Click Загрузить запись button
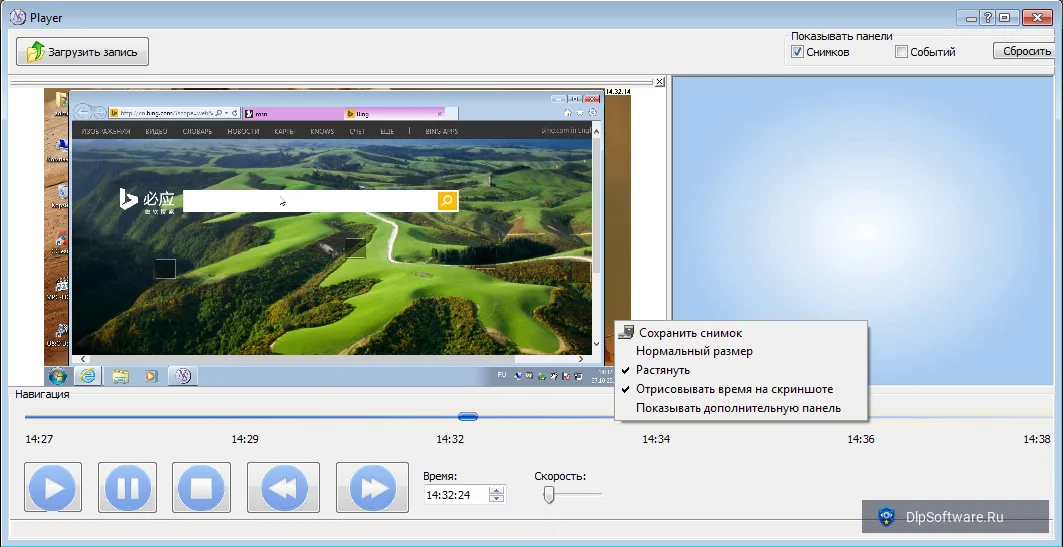 pyautogui.click(x=82, y=52)
